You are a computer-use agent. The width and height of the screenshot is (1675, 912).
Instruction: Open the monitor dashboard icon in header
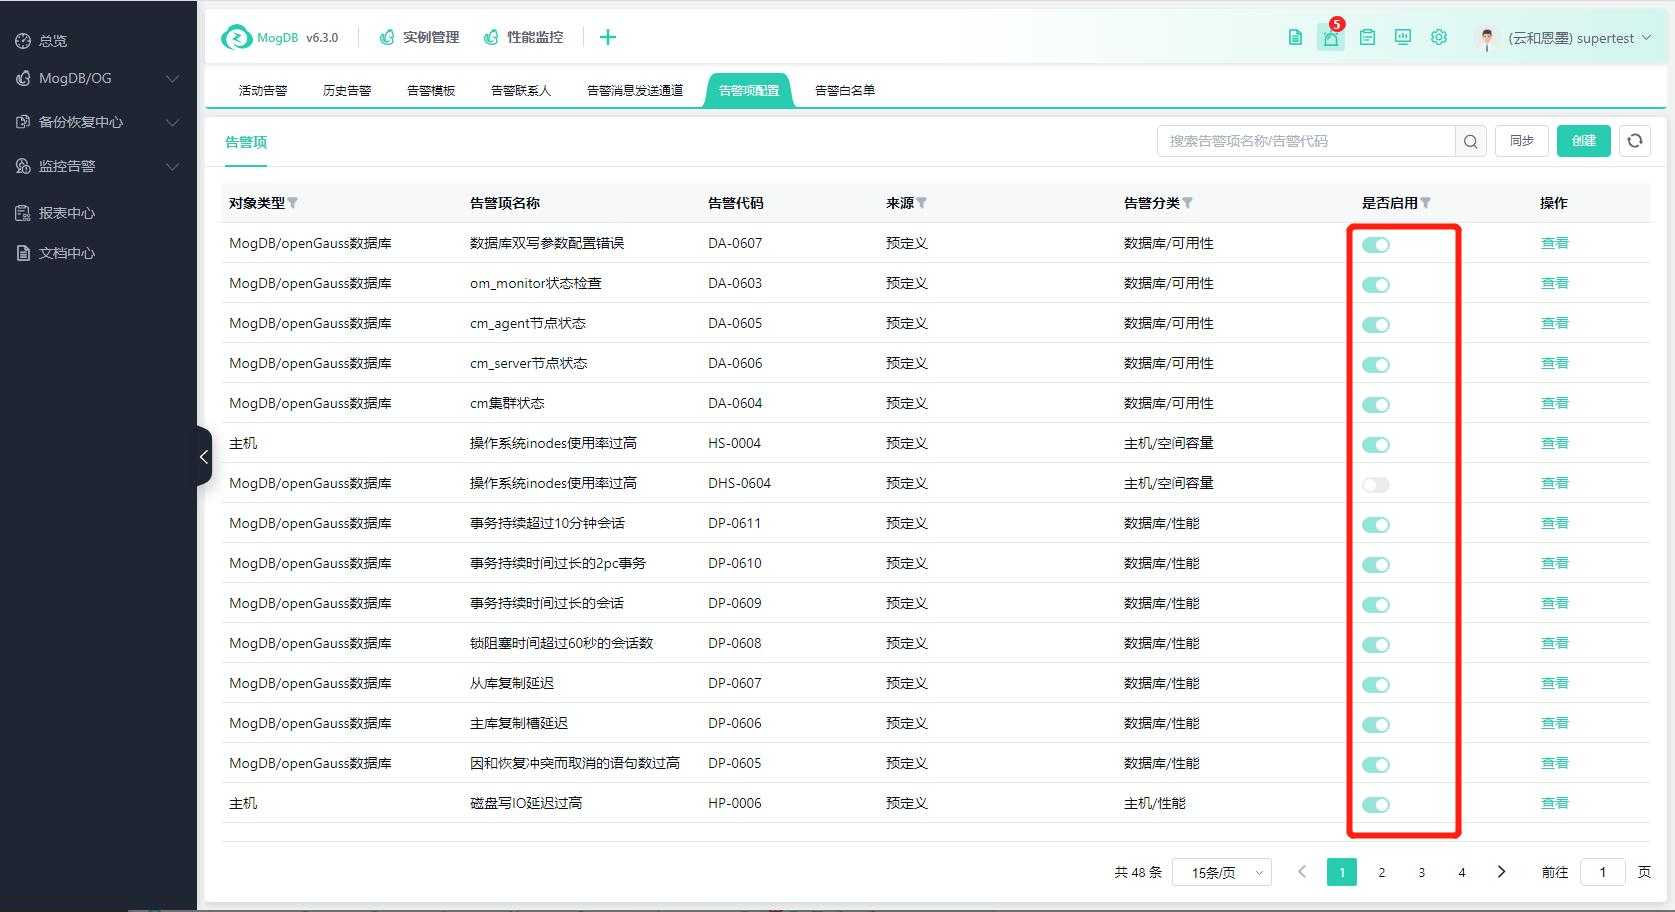[x=1403, y=38]
